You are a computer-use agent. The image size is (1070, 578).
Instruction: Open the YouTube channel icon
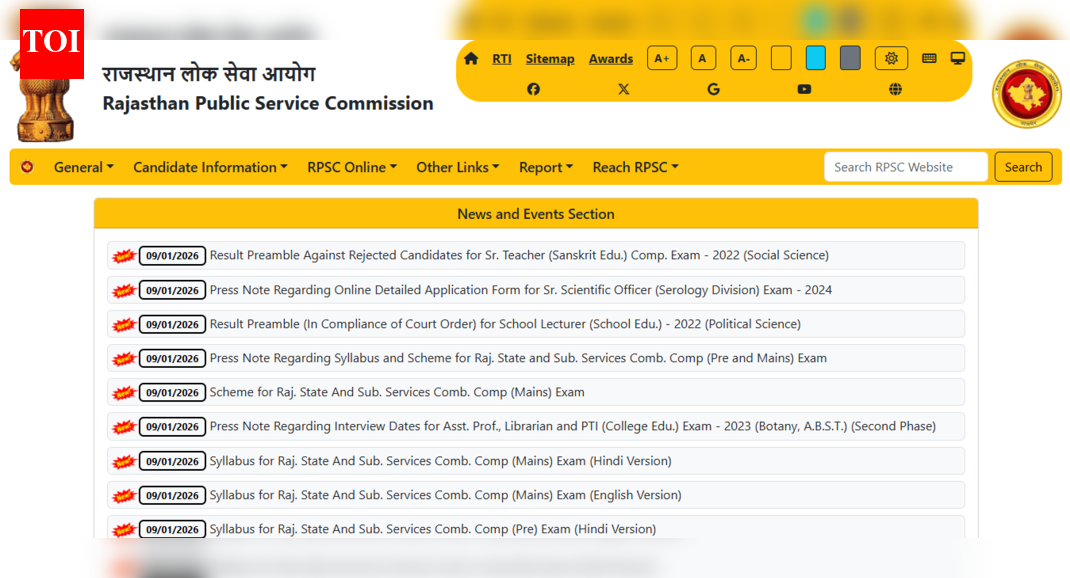point(804,89)
